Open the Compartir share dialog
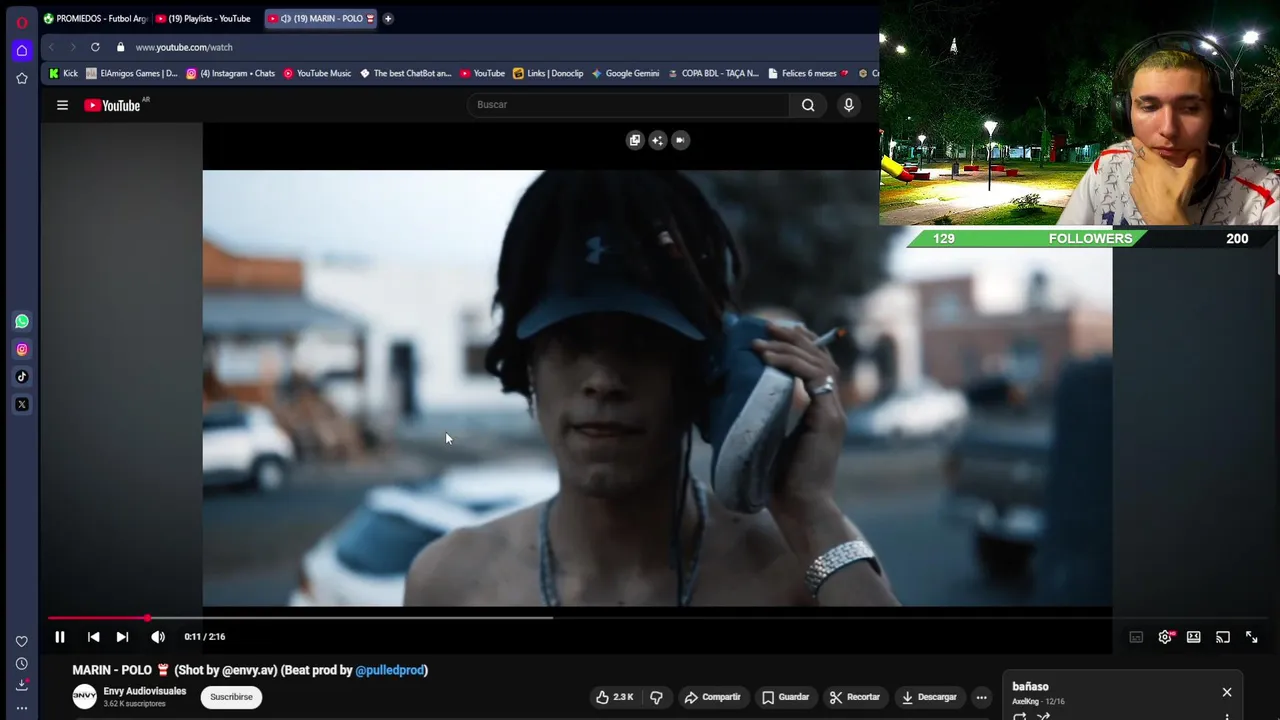This screenshot has height=720, width=1280. 712,697
